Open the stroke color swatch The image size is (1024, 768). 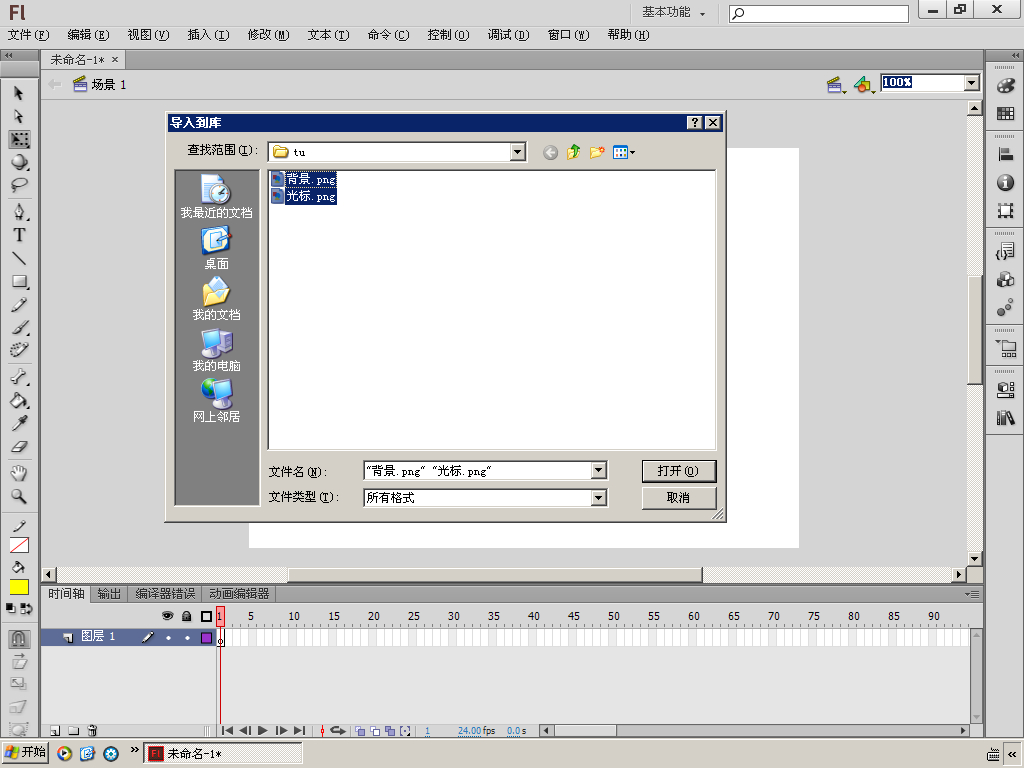pyautogui.click(x=19, y=545)
